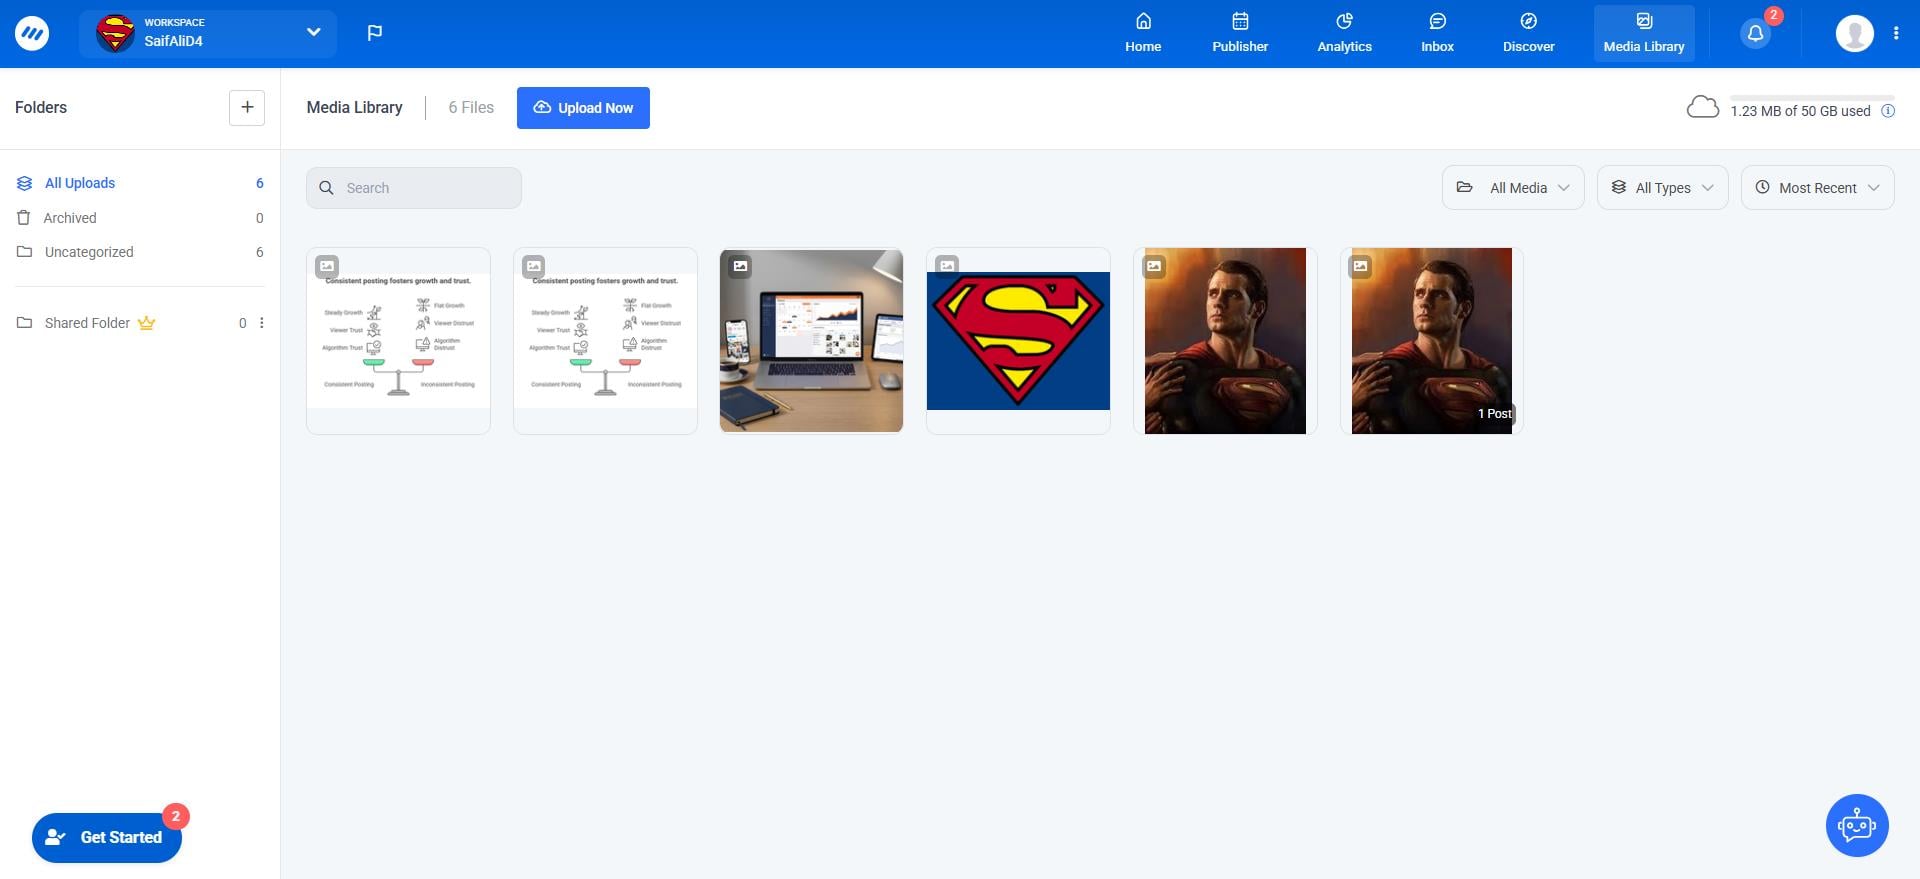Screen dimensions: 1920x879
Task: Open the second consistent posting infographic thumbnail
Action: (605, 341)
